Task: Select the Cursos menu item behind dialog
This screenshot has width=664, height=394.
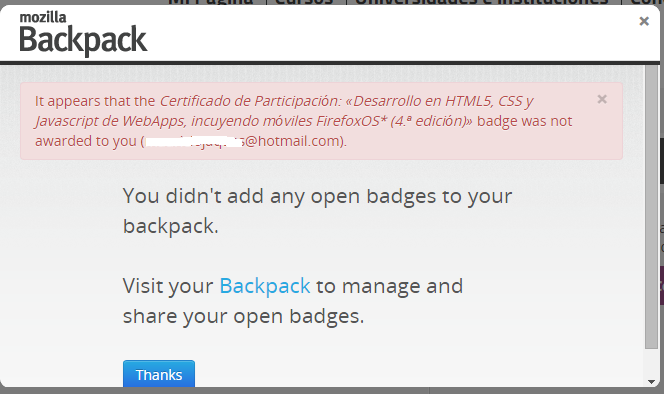Action: tap(305, 2)
